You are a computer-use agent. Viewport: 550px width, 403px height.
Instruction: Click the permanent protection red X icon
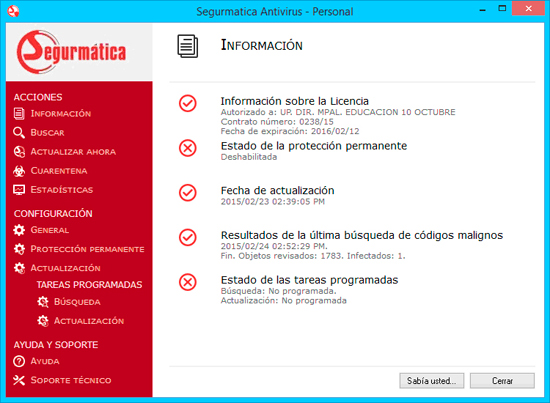[188, 148]
